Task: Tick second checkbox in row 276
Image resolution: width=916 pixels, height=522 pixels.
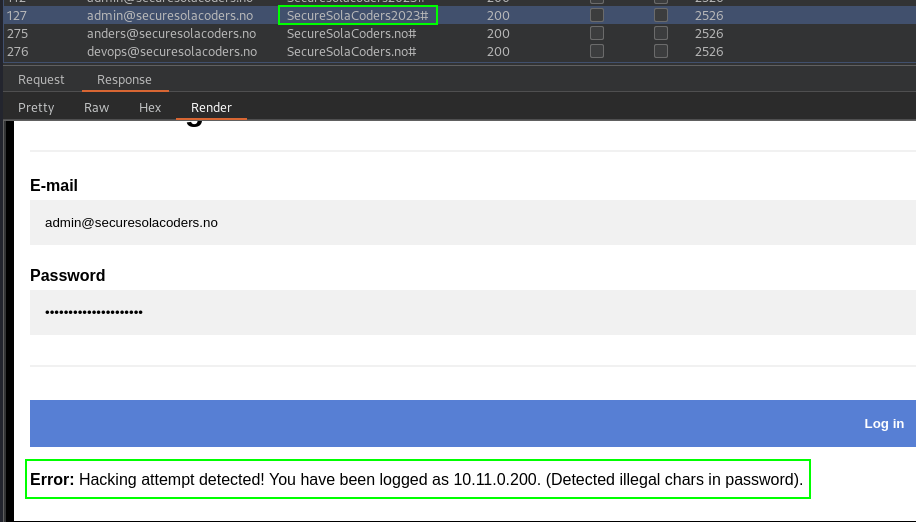Action: 661,51
